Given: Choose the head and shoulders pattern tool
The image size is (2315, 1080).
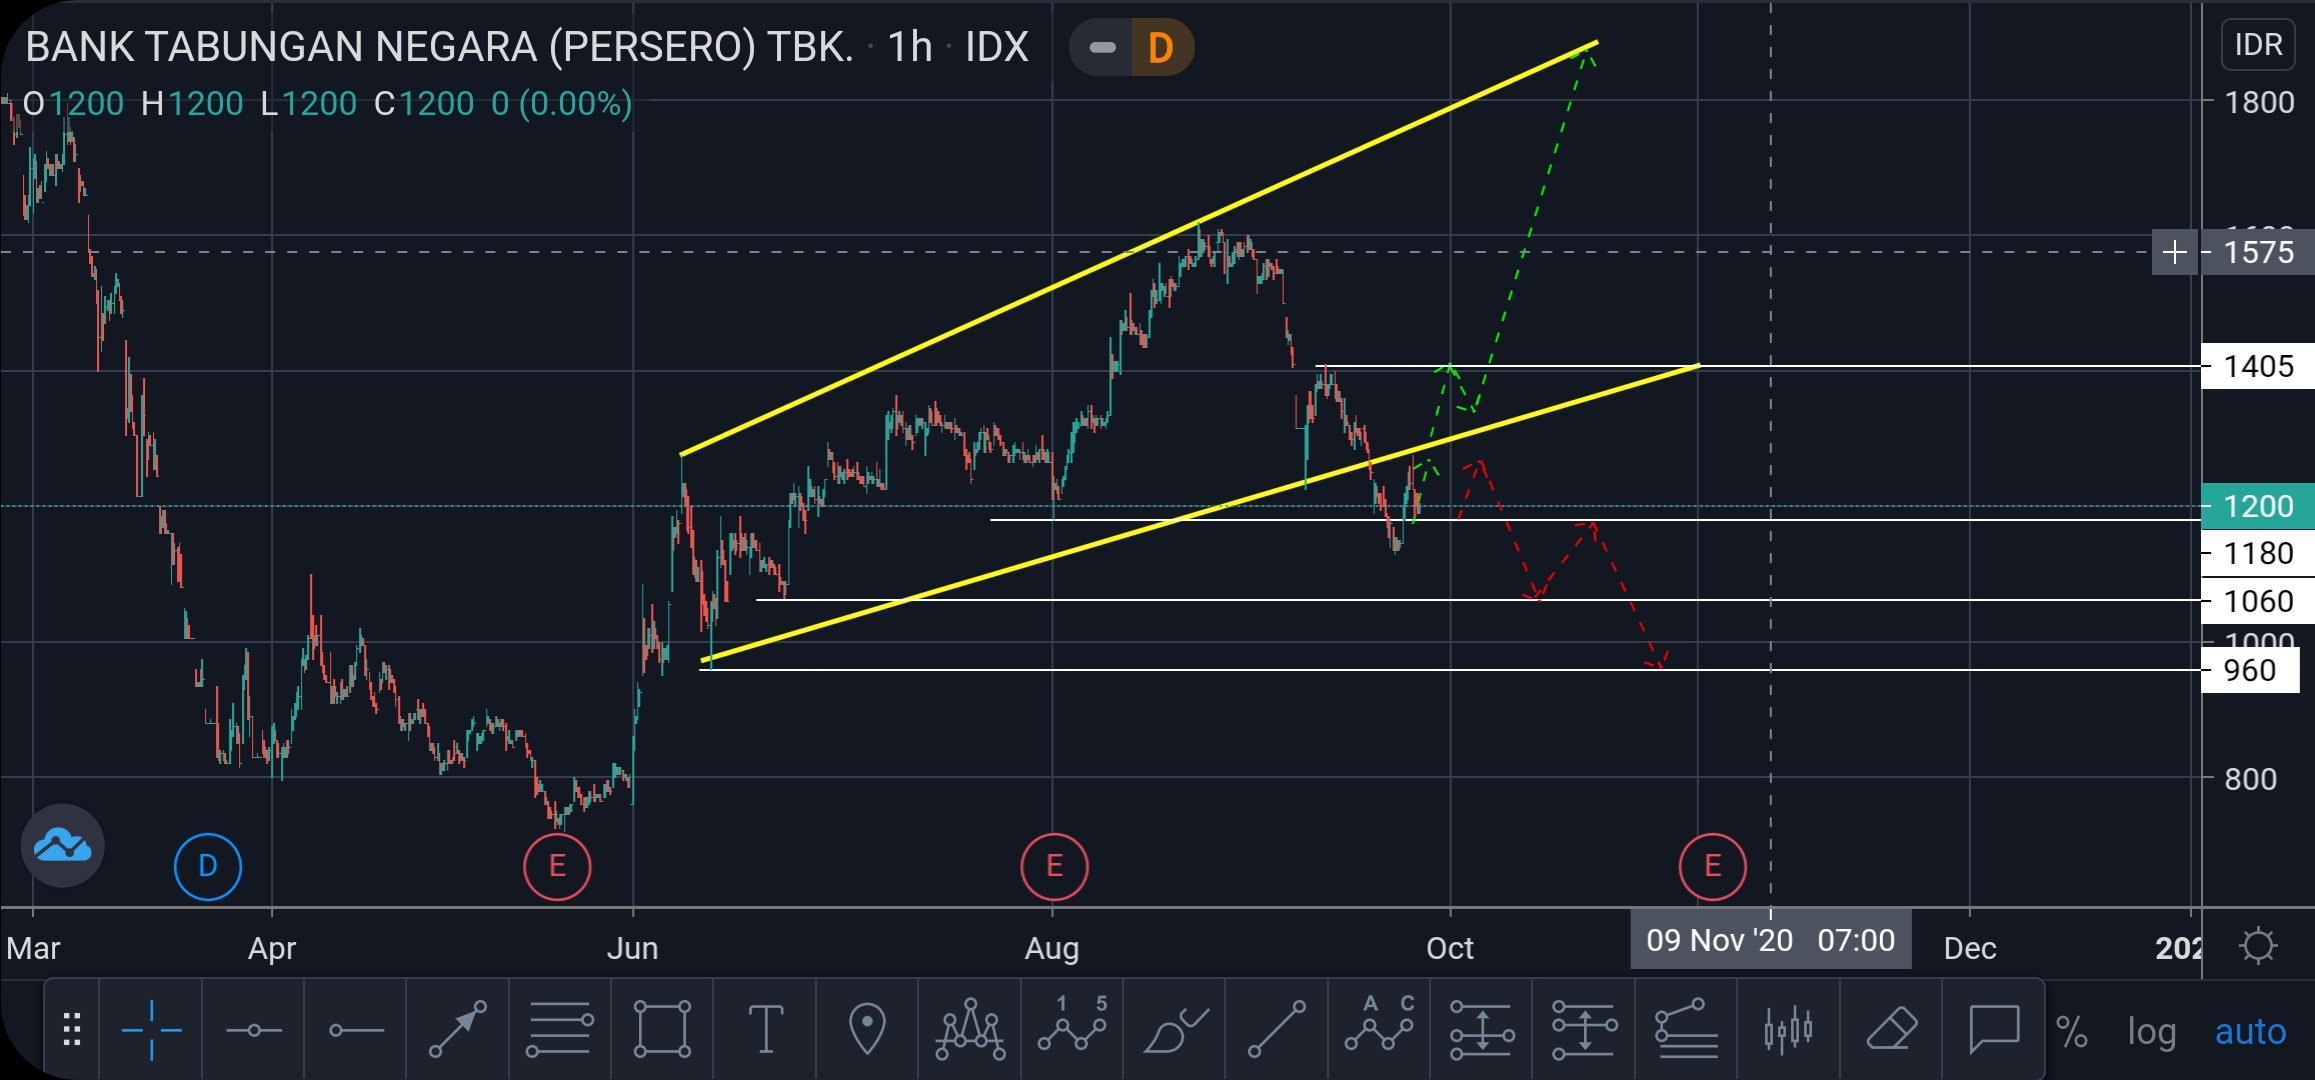Looking at the screenshot, I should [970, 1030].
